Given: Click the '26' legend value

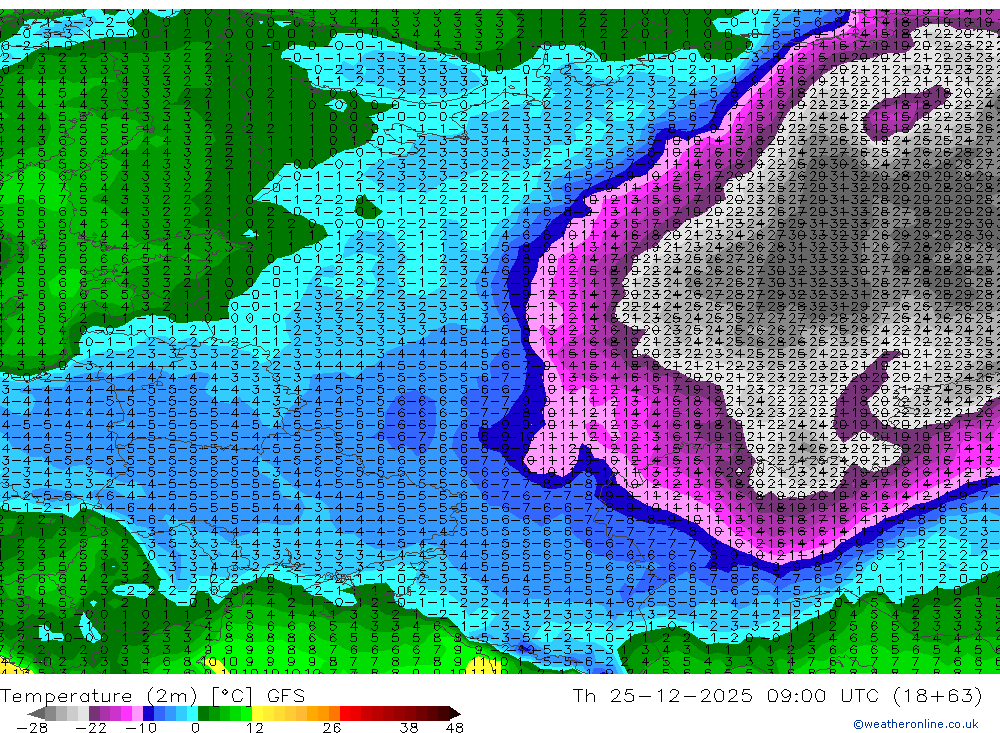Looking at the screenshot, I should [x=332, y=728].
